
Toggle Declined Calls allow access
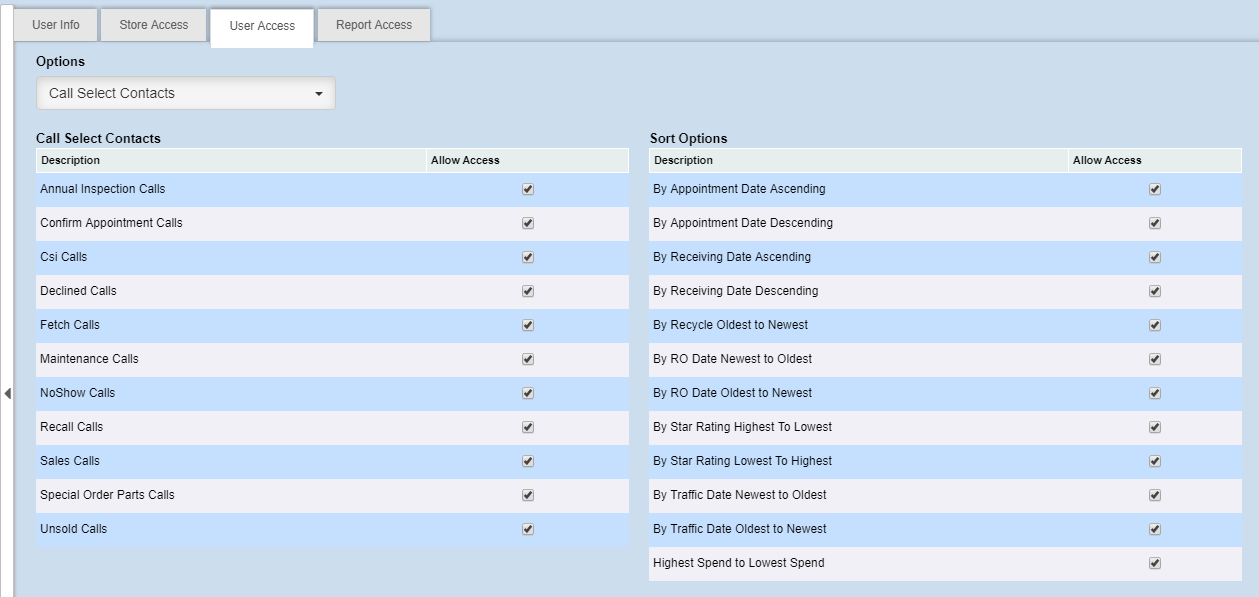(528, 291)
